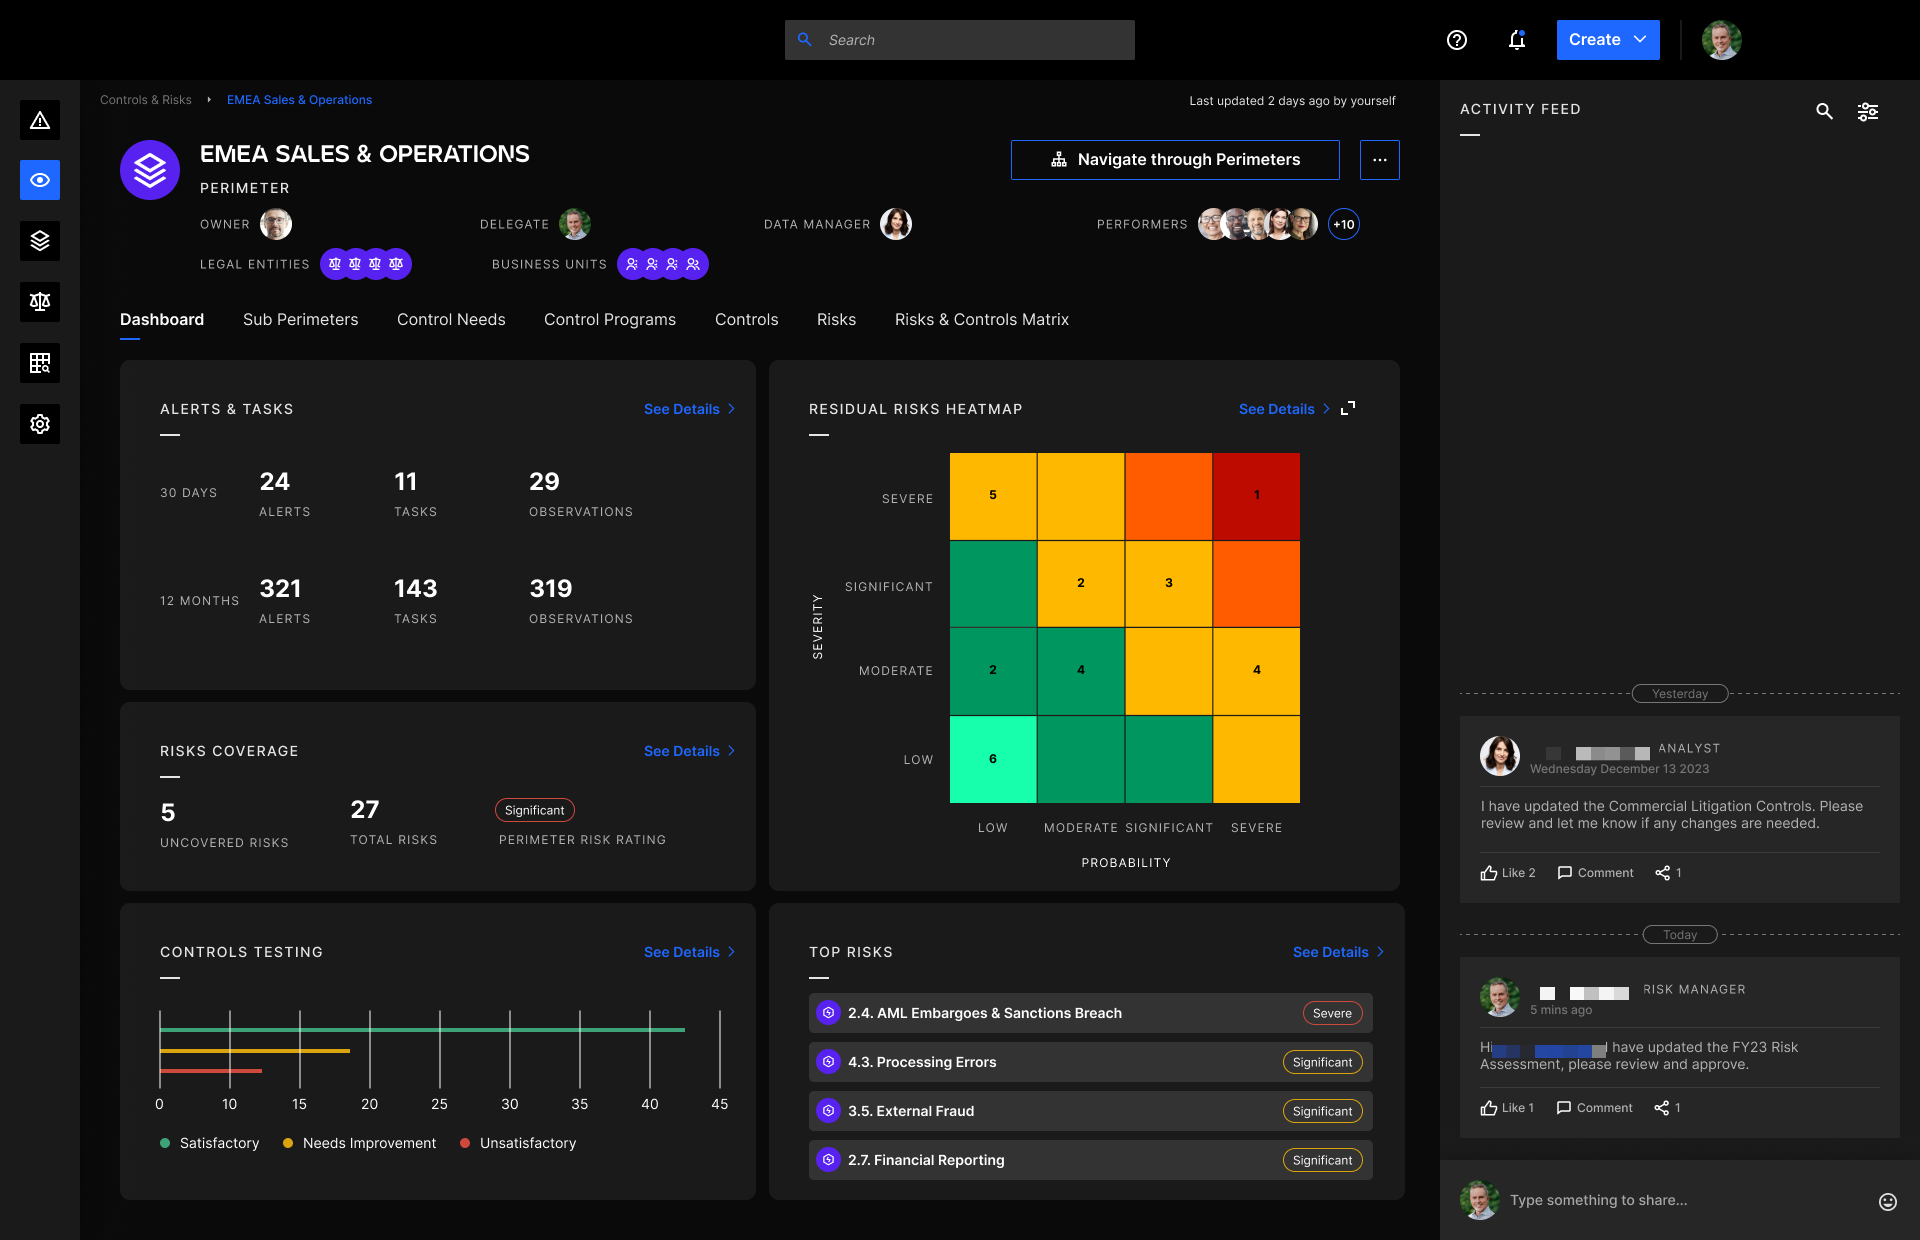
Task: Click the emoji picker smiley icon
Action: [x=1888, y=1201]
